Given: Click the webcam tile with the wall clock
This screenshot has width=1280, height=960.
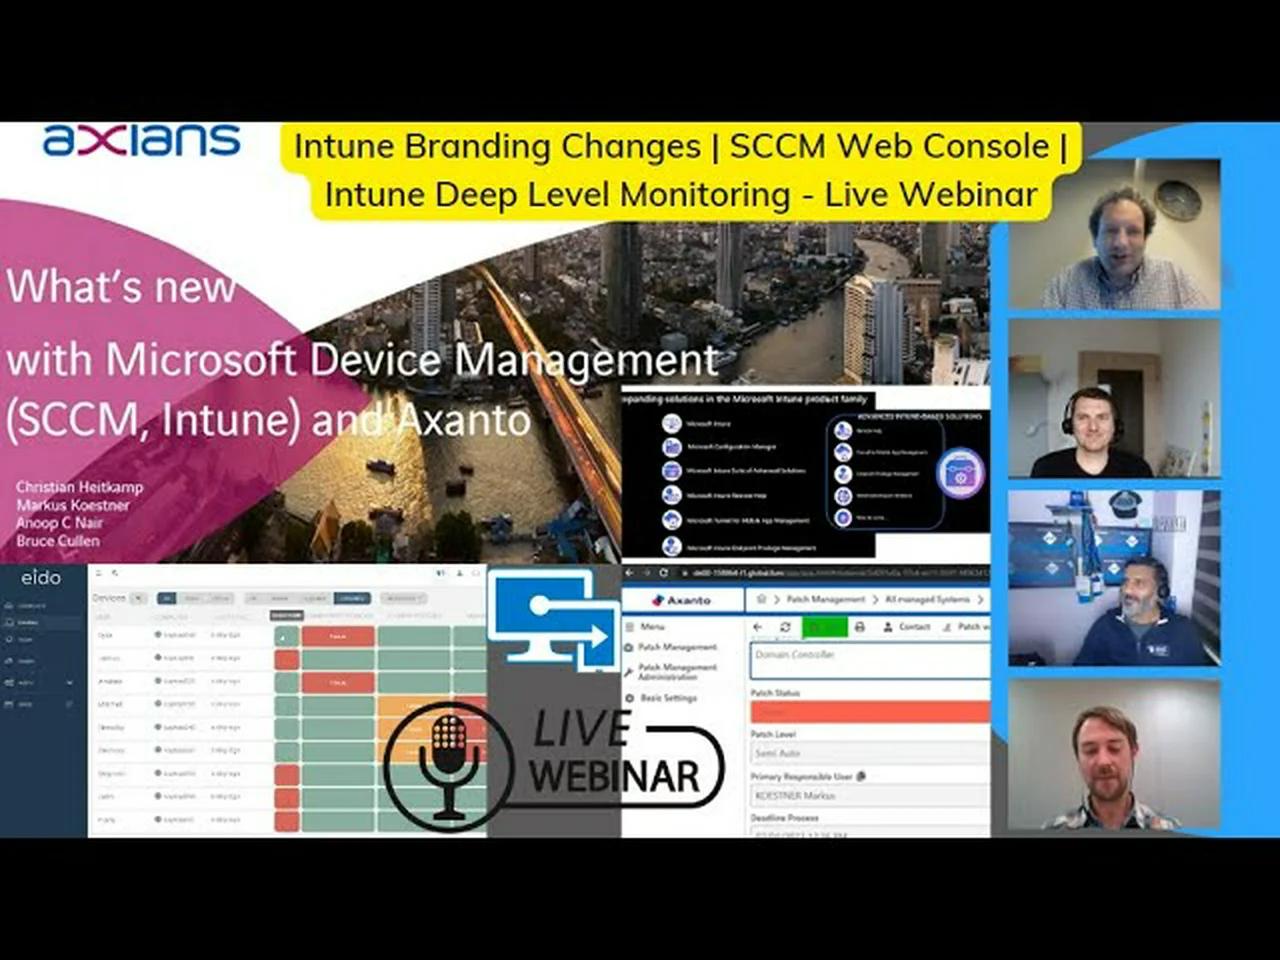Looking at the screenshot, I should (1114, 234).
